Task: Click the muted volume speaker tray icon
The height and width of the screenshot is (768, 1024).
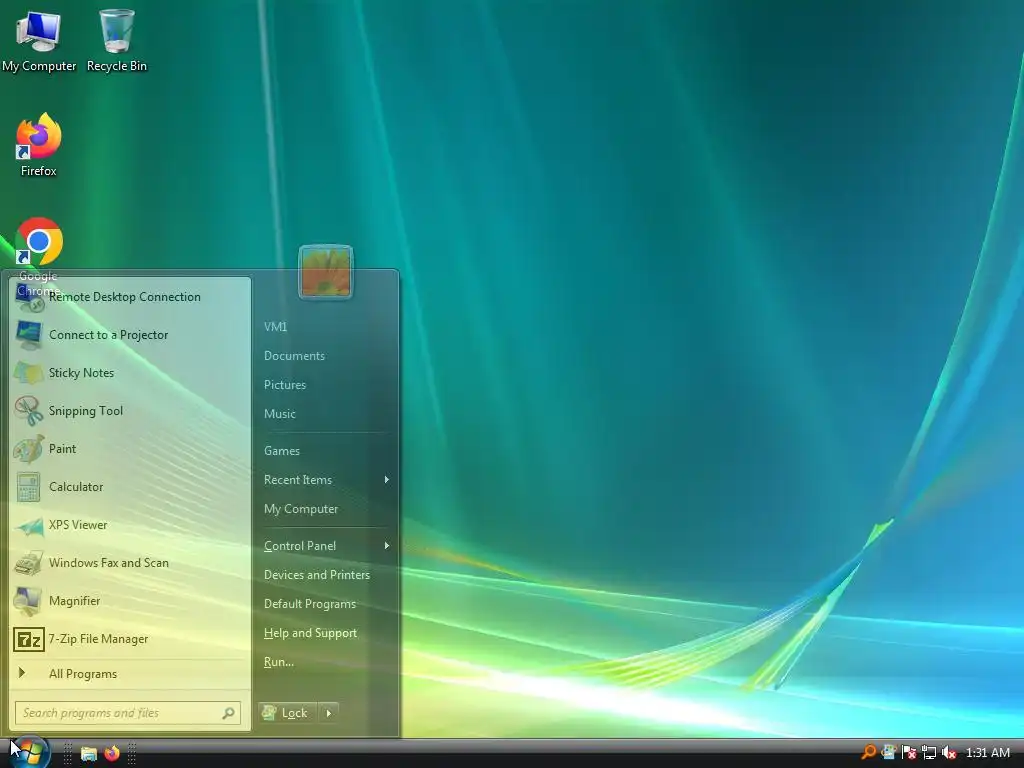Action: (949, 753)
